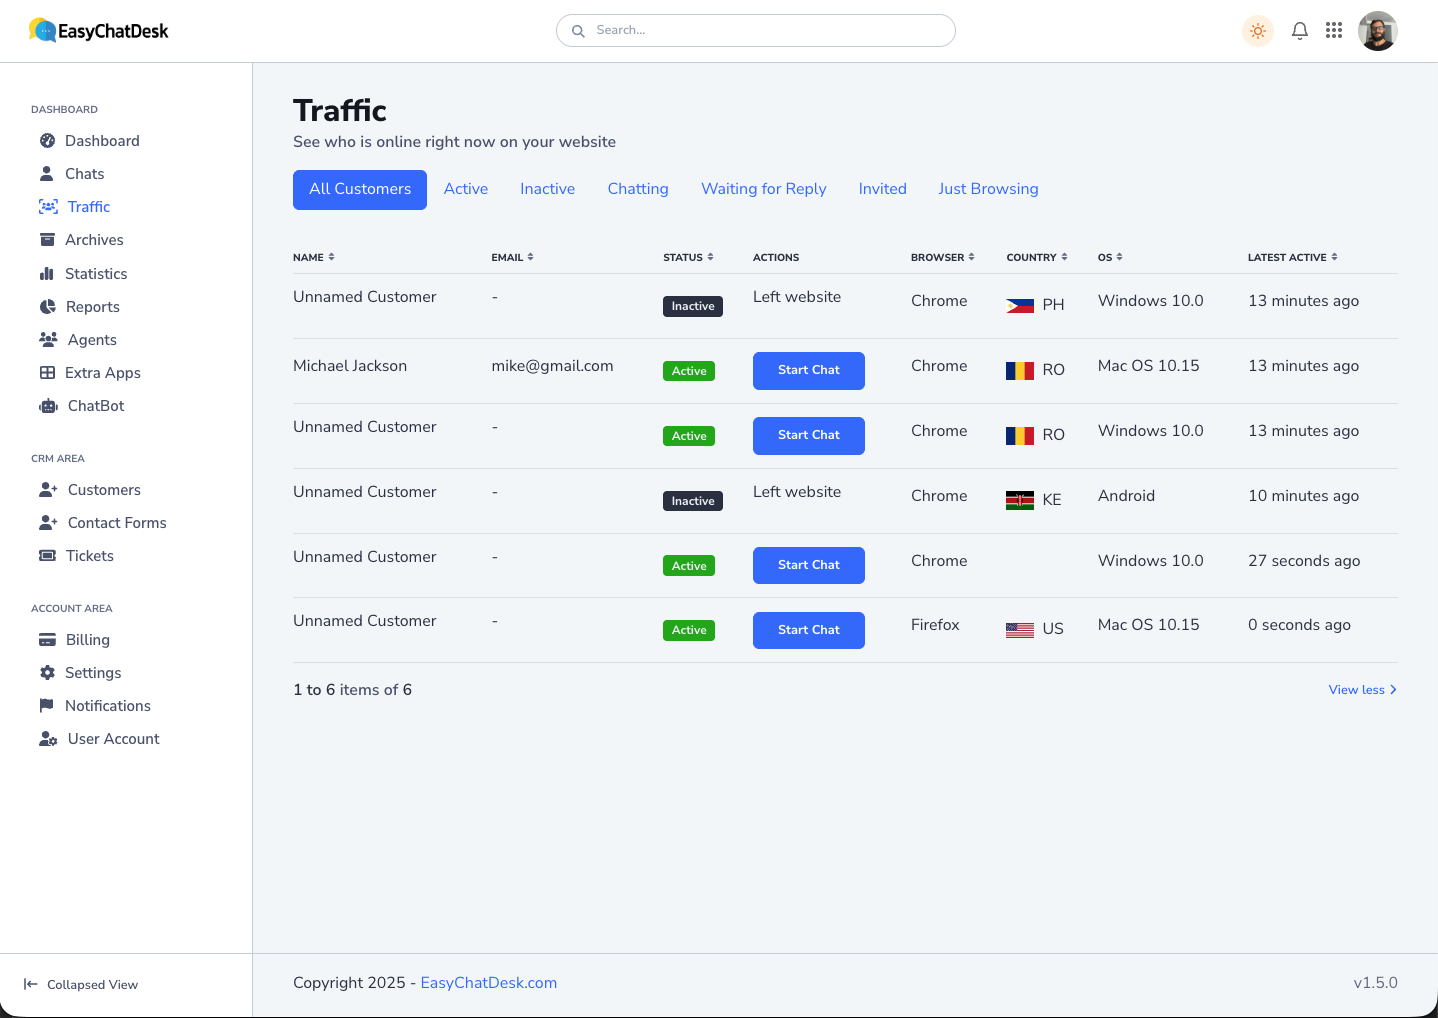Start Chat with the Firefox US customer
Screen dimensions: 1438x1018
(x=809, y=630)
